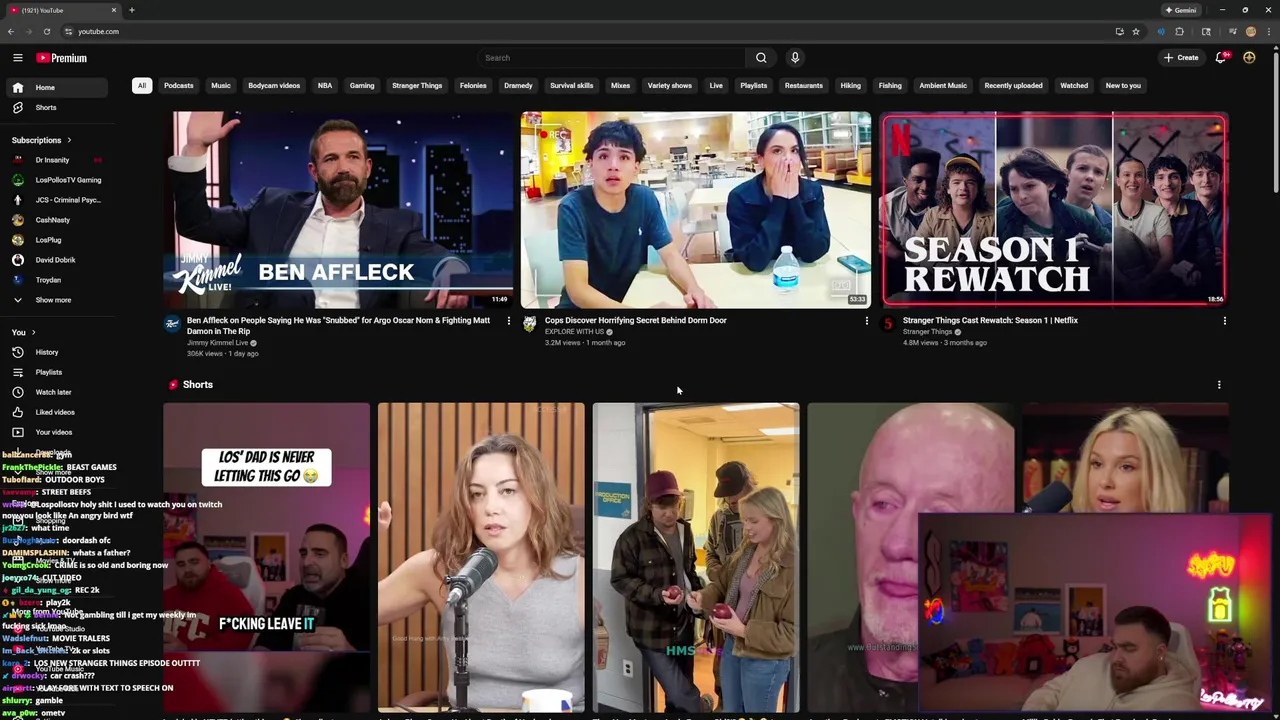This screenshot has height=720, width=1280.
Task: Select the All filter chip
Action: pyautogui.click(x=141, y=86)
